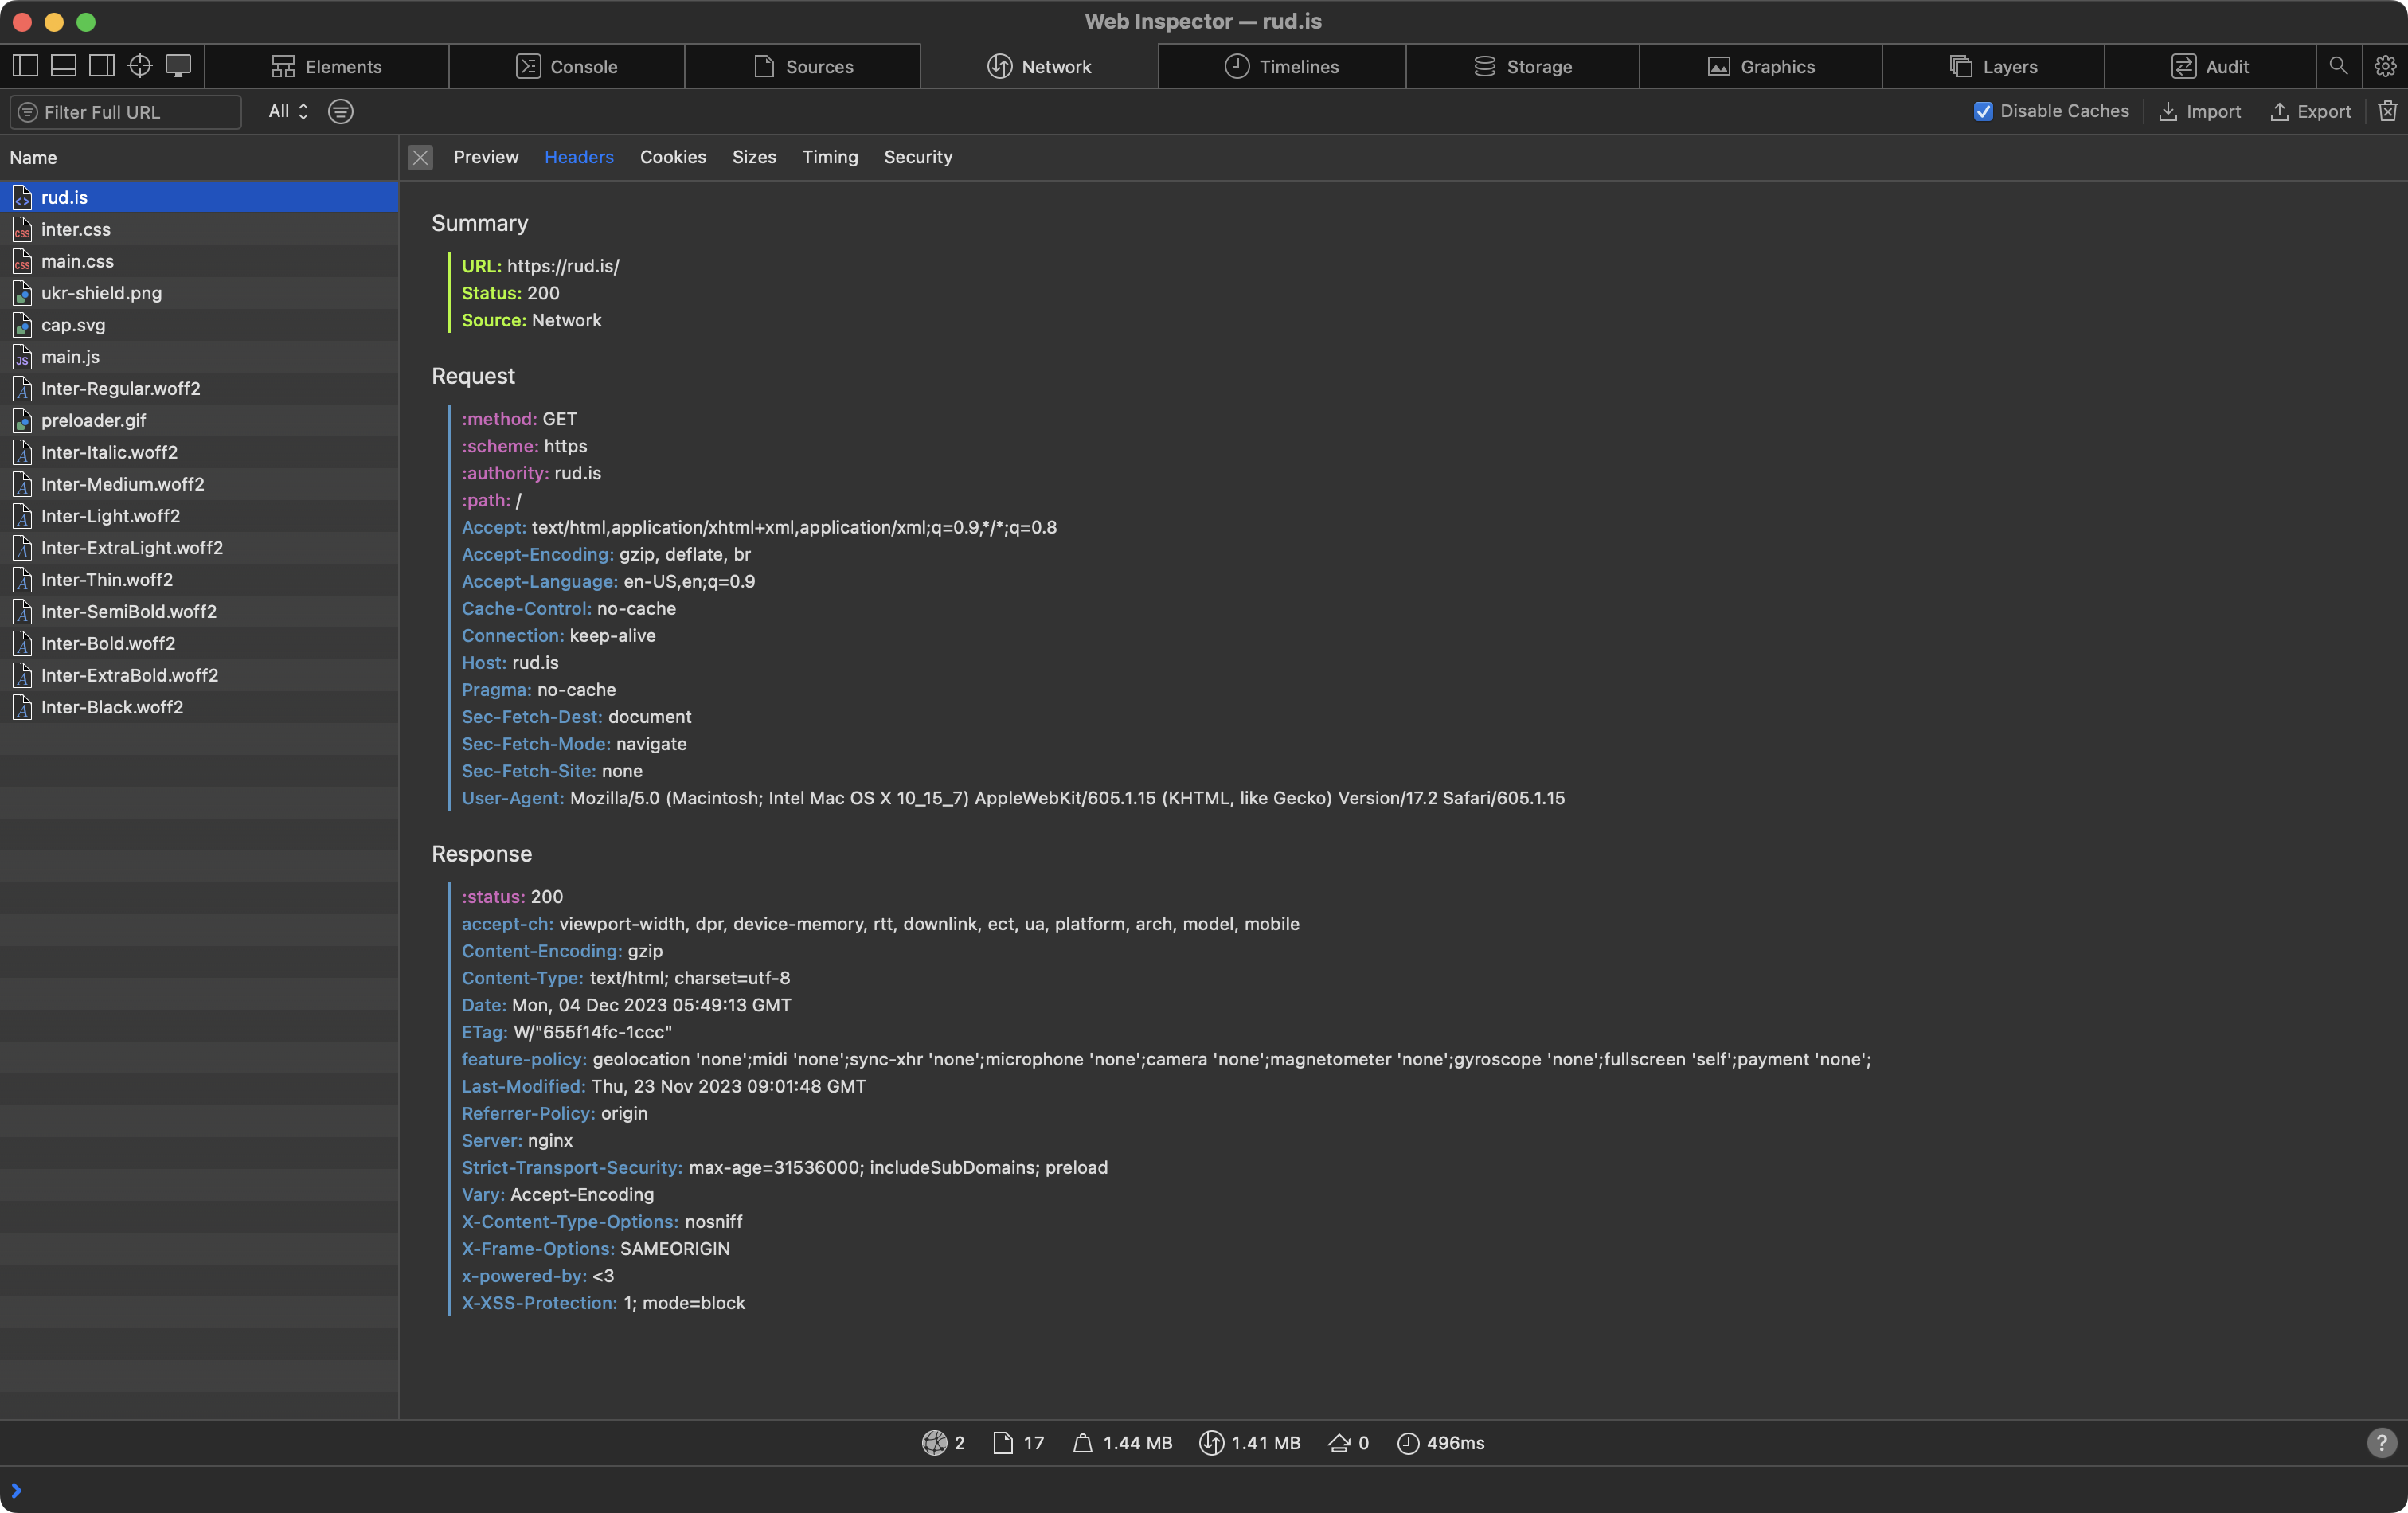Open the Timing detail tab
The height and width of the screenshot is (1513, 2408).
tap(829, 157)
